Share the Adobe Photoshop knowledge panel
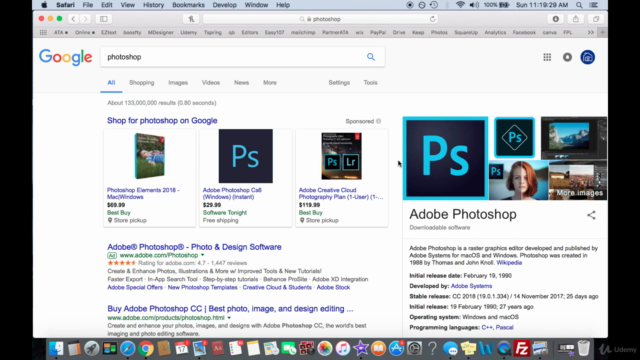 click(591, 215)
